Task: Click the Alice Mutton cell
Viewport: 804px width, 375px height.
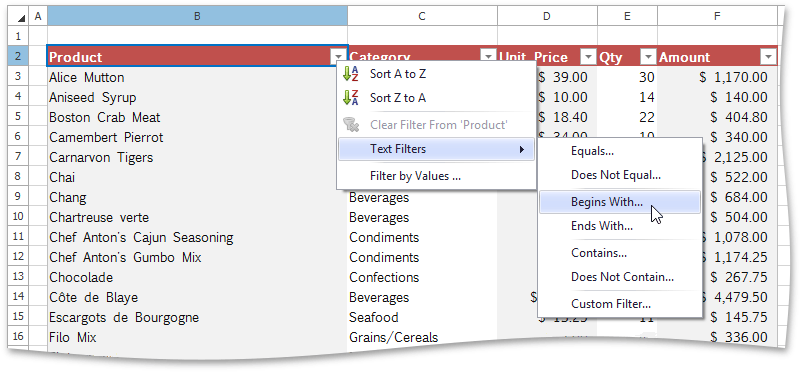Action: point(197,77)
